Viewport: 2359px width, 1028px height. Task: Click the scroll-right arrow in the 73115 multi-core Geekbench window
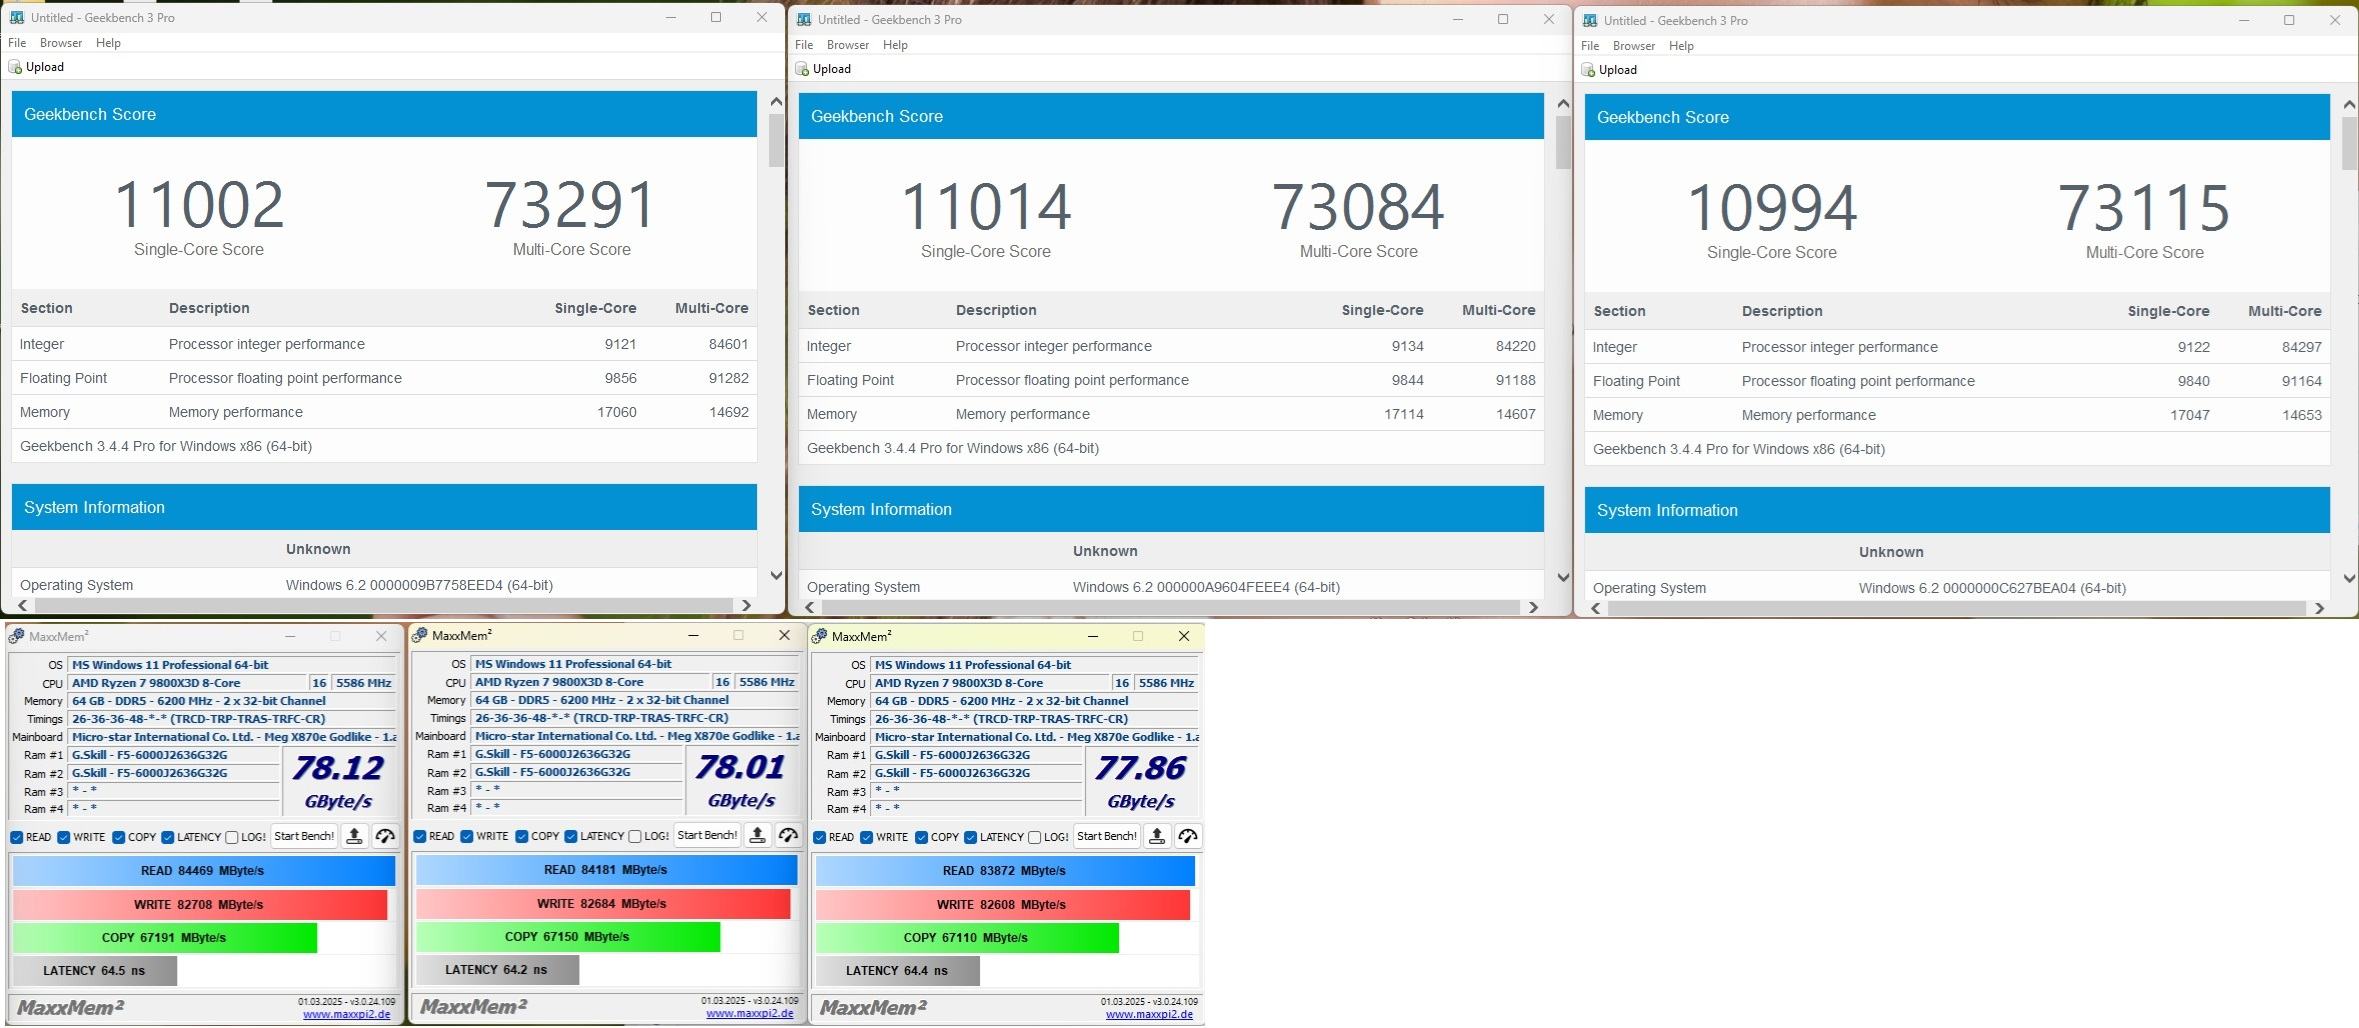click(2318, 608)
